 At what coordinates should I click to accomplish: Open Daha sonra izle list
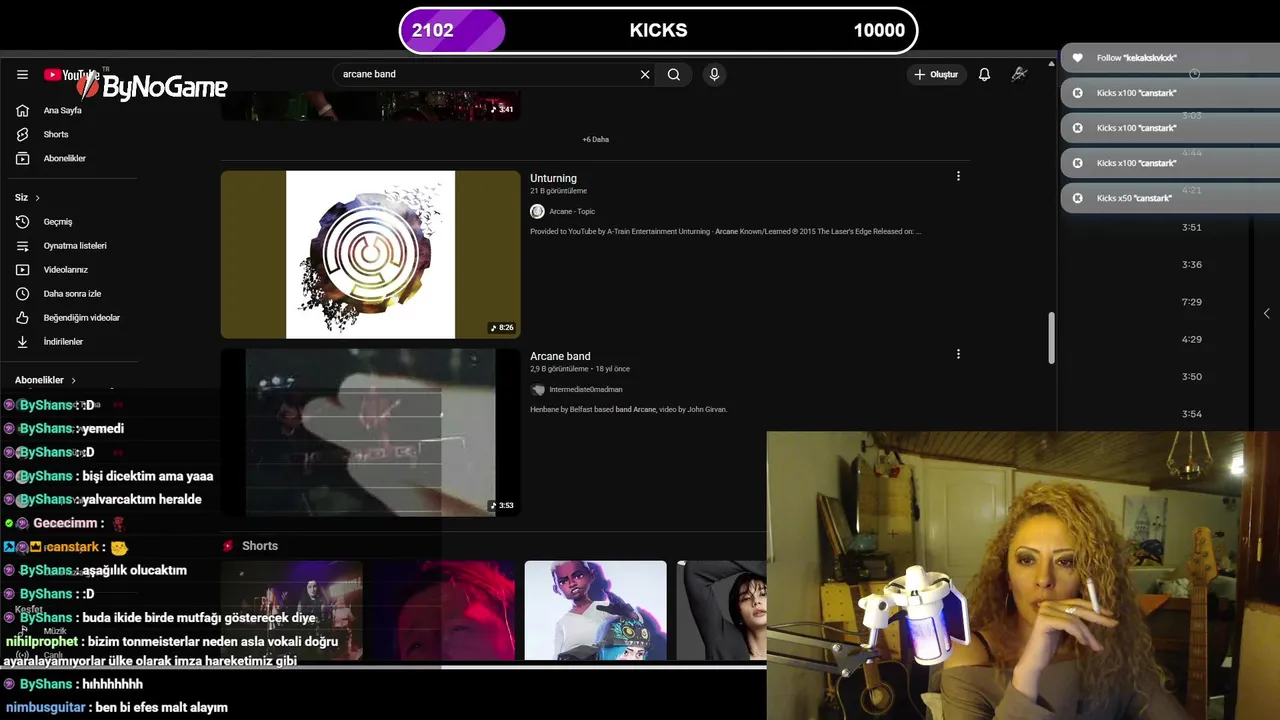(72, 294)
